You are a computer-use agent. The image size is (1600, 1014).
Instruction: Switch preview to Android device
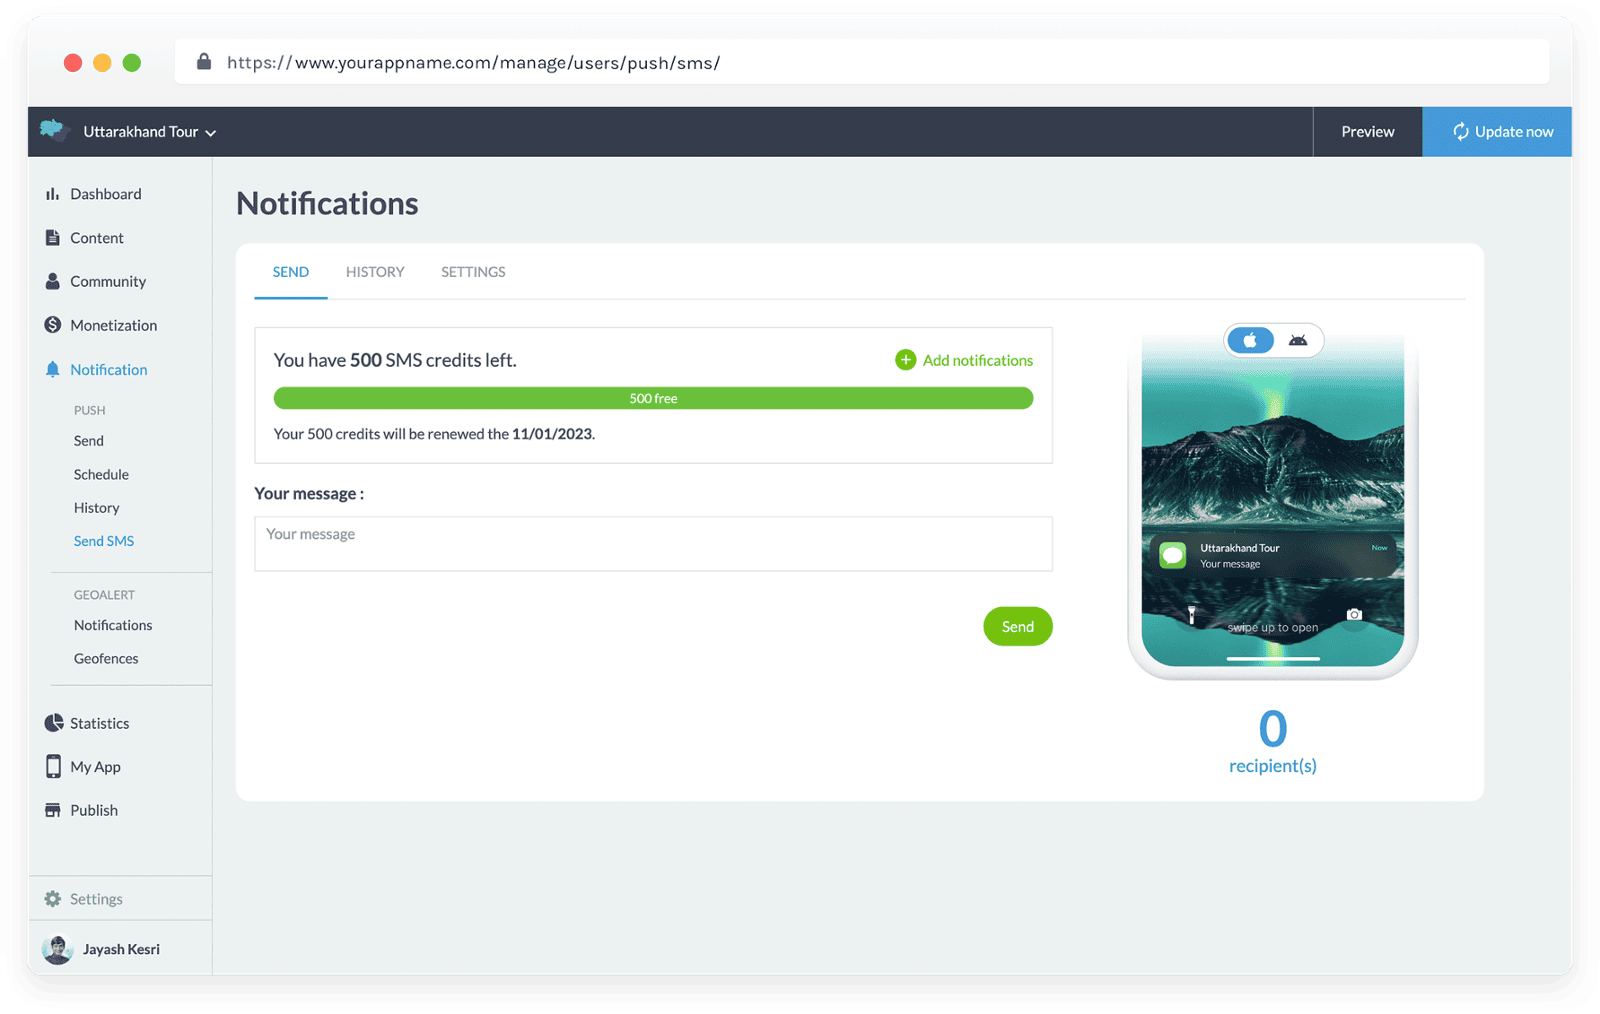(x=1298, y=341)
